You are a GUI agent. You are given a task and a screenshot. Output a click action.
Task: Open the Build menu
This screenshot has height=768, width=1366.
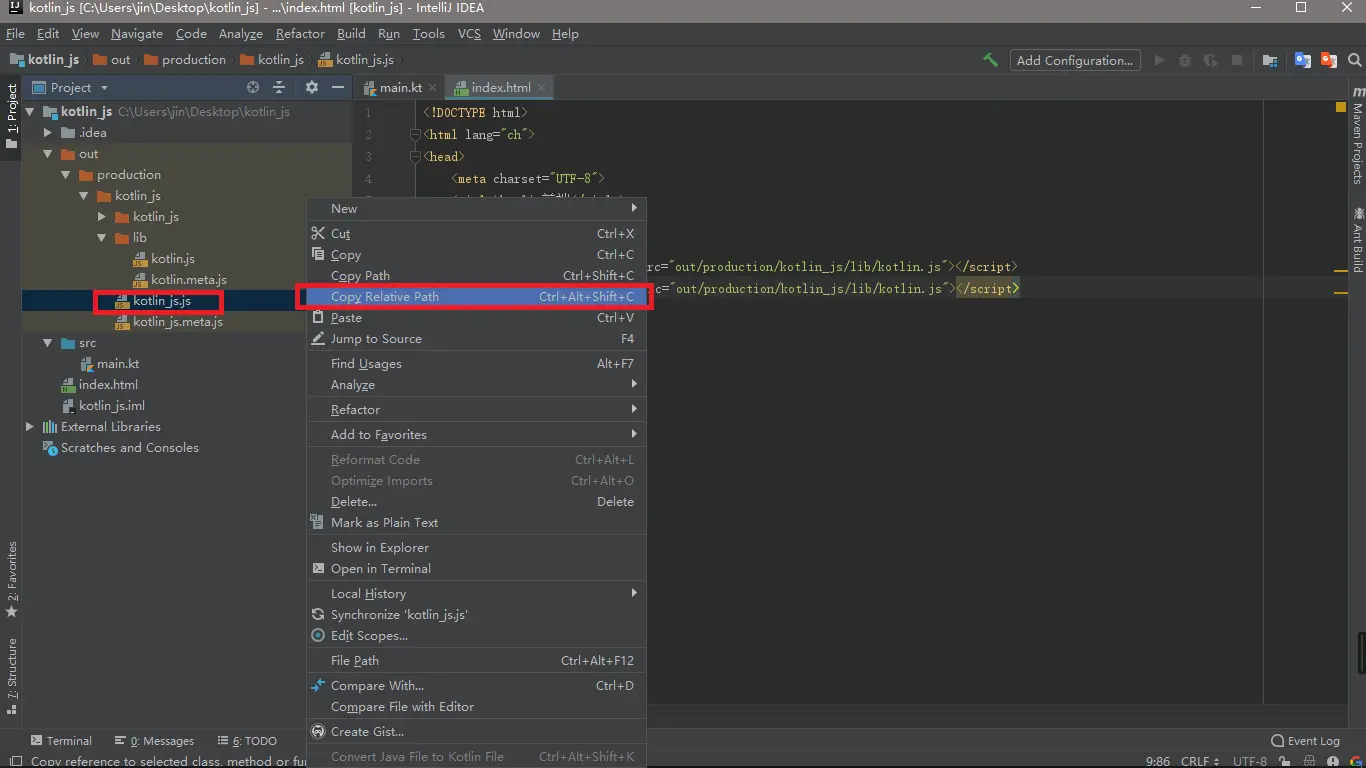pos(351,33)
